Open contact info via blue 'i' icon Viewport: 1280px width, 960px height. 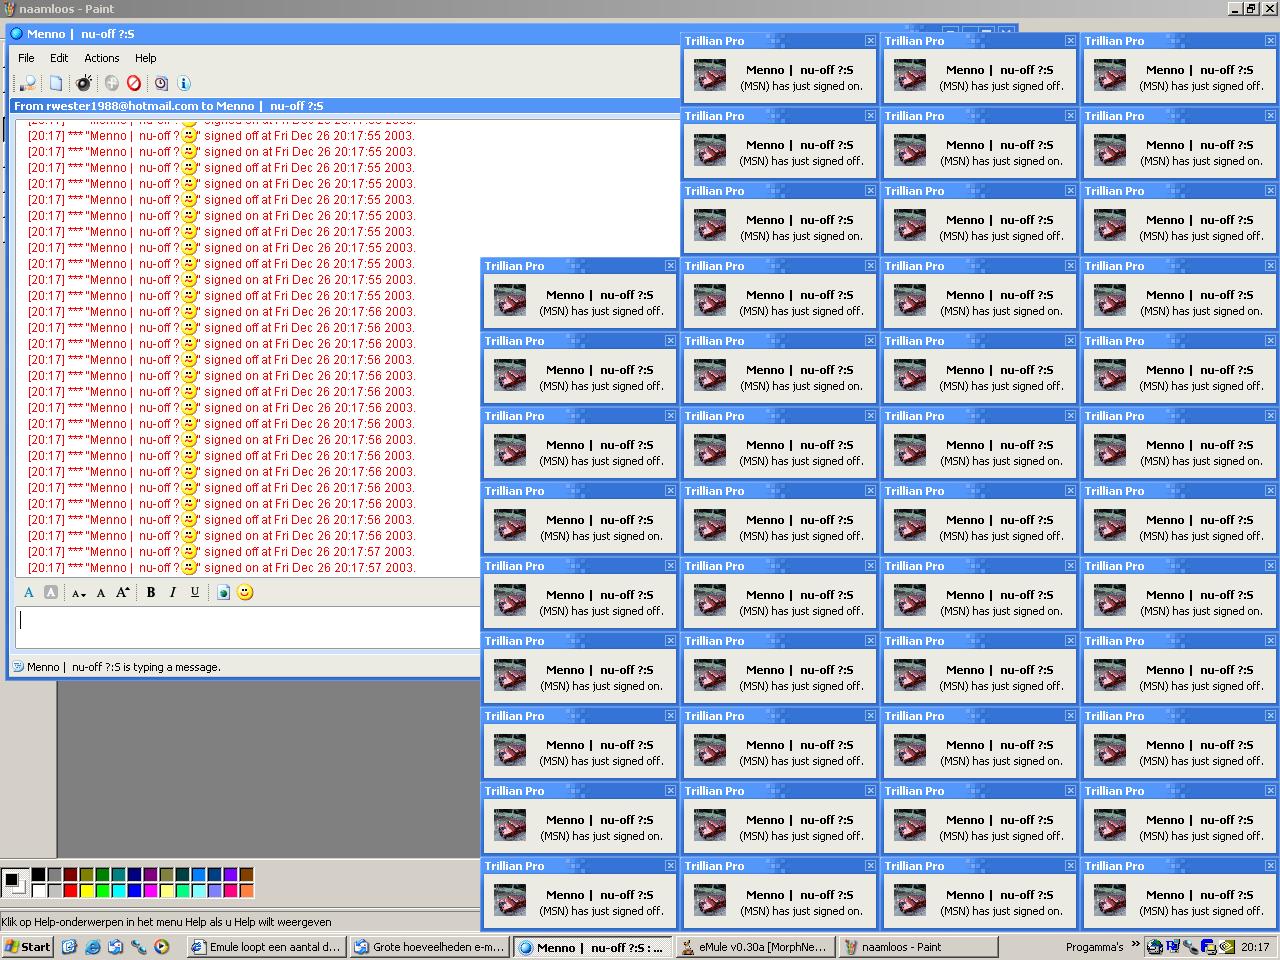(x=183, y=83)
